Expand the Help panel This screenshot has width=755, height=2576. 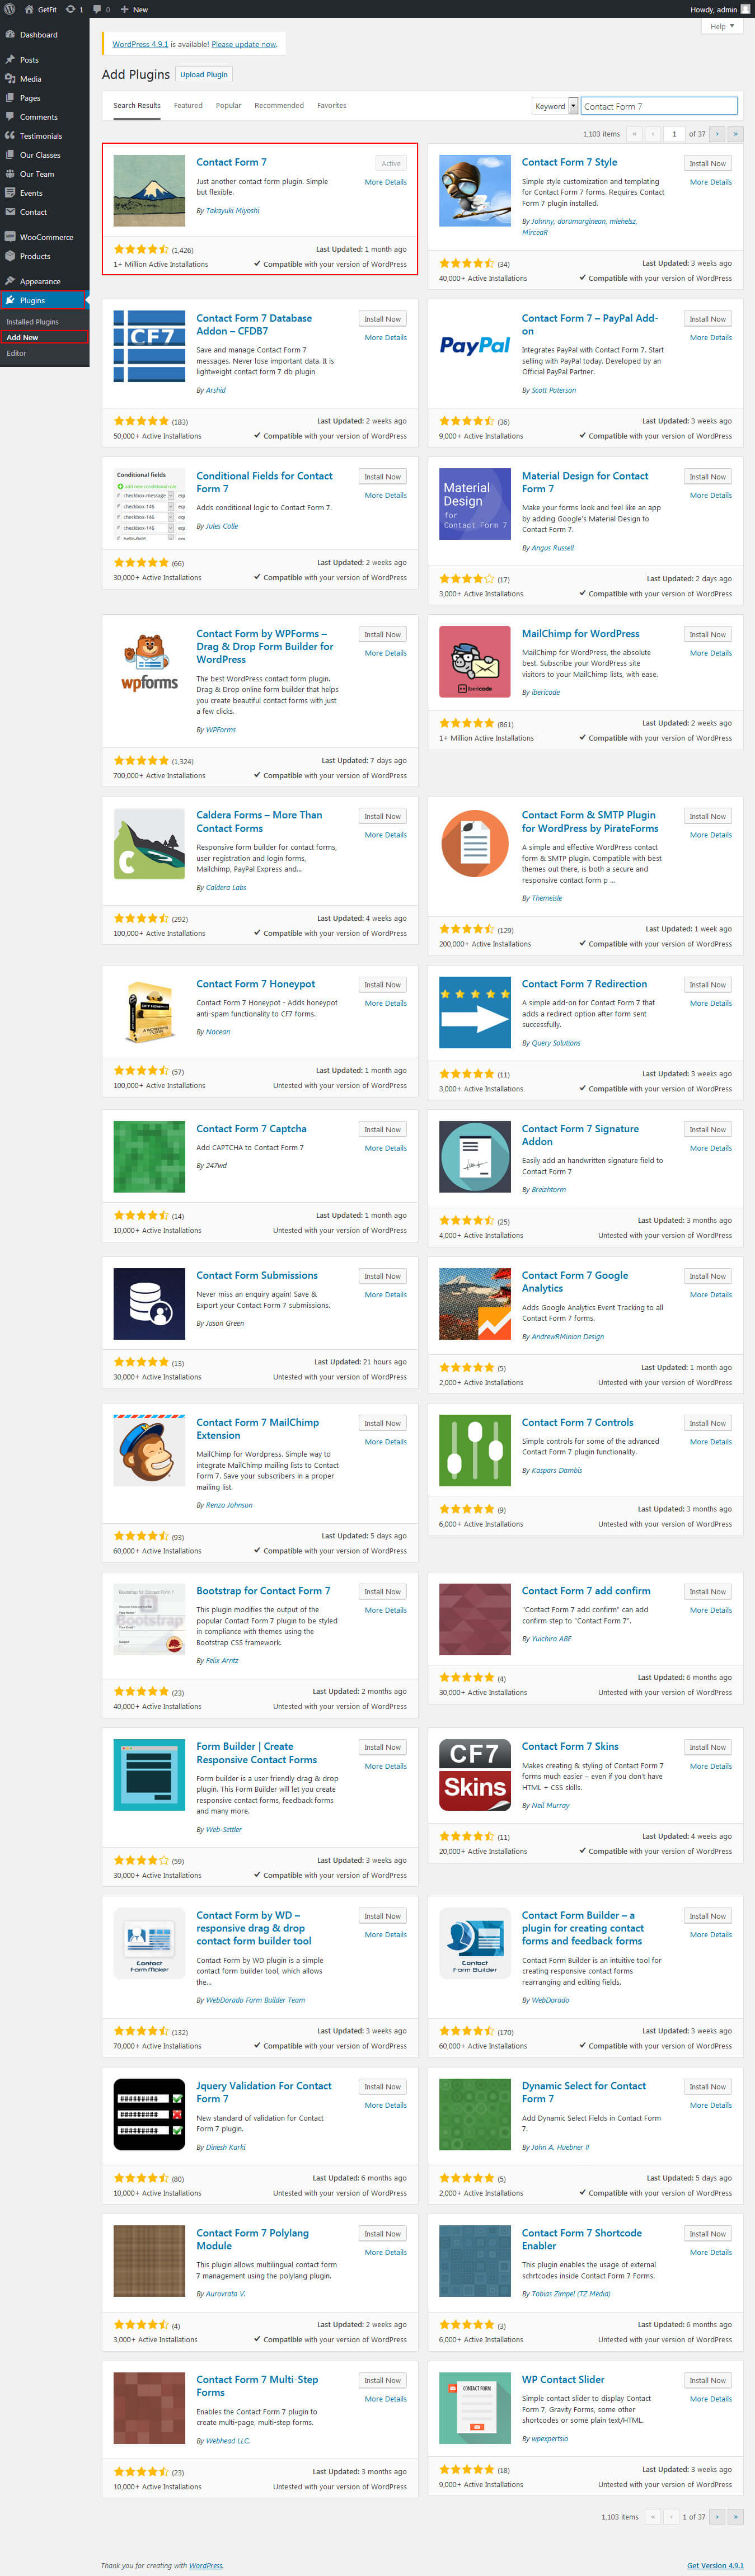(x=721, y=27)
